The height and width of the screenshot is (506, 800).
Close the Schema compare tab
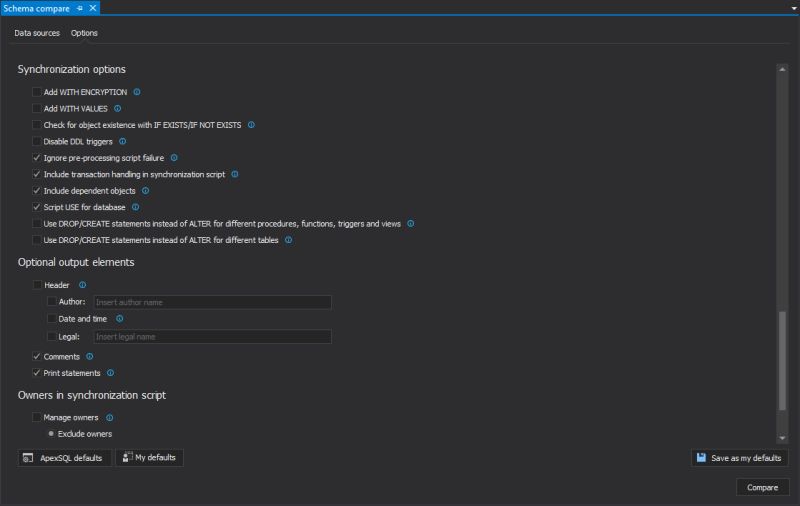click(x=92, y=8)
